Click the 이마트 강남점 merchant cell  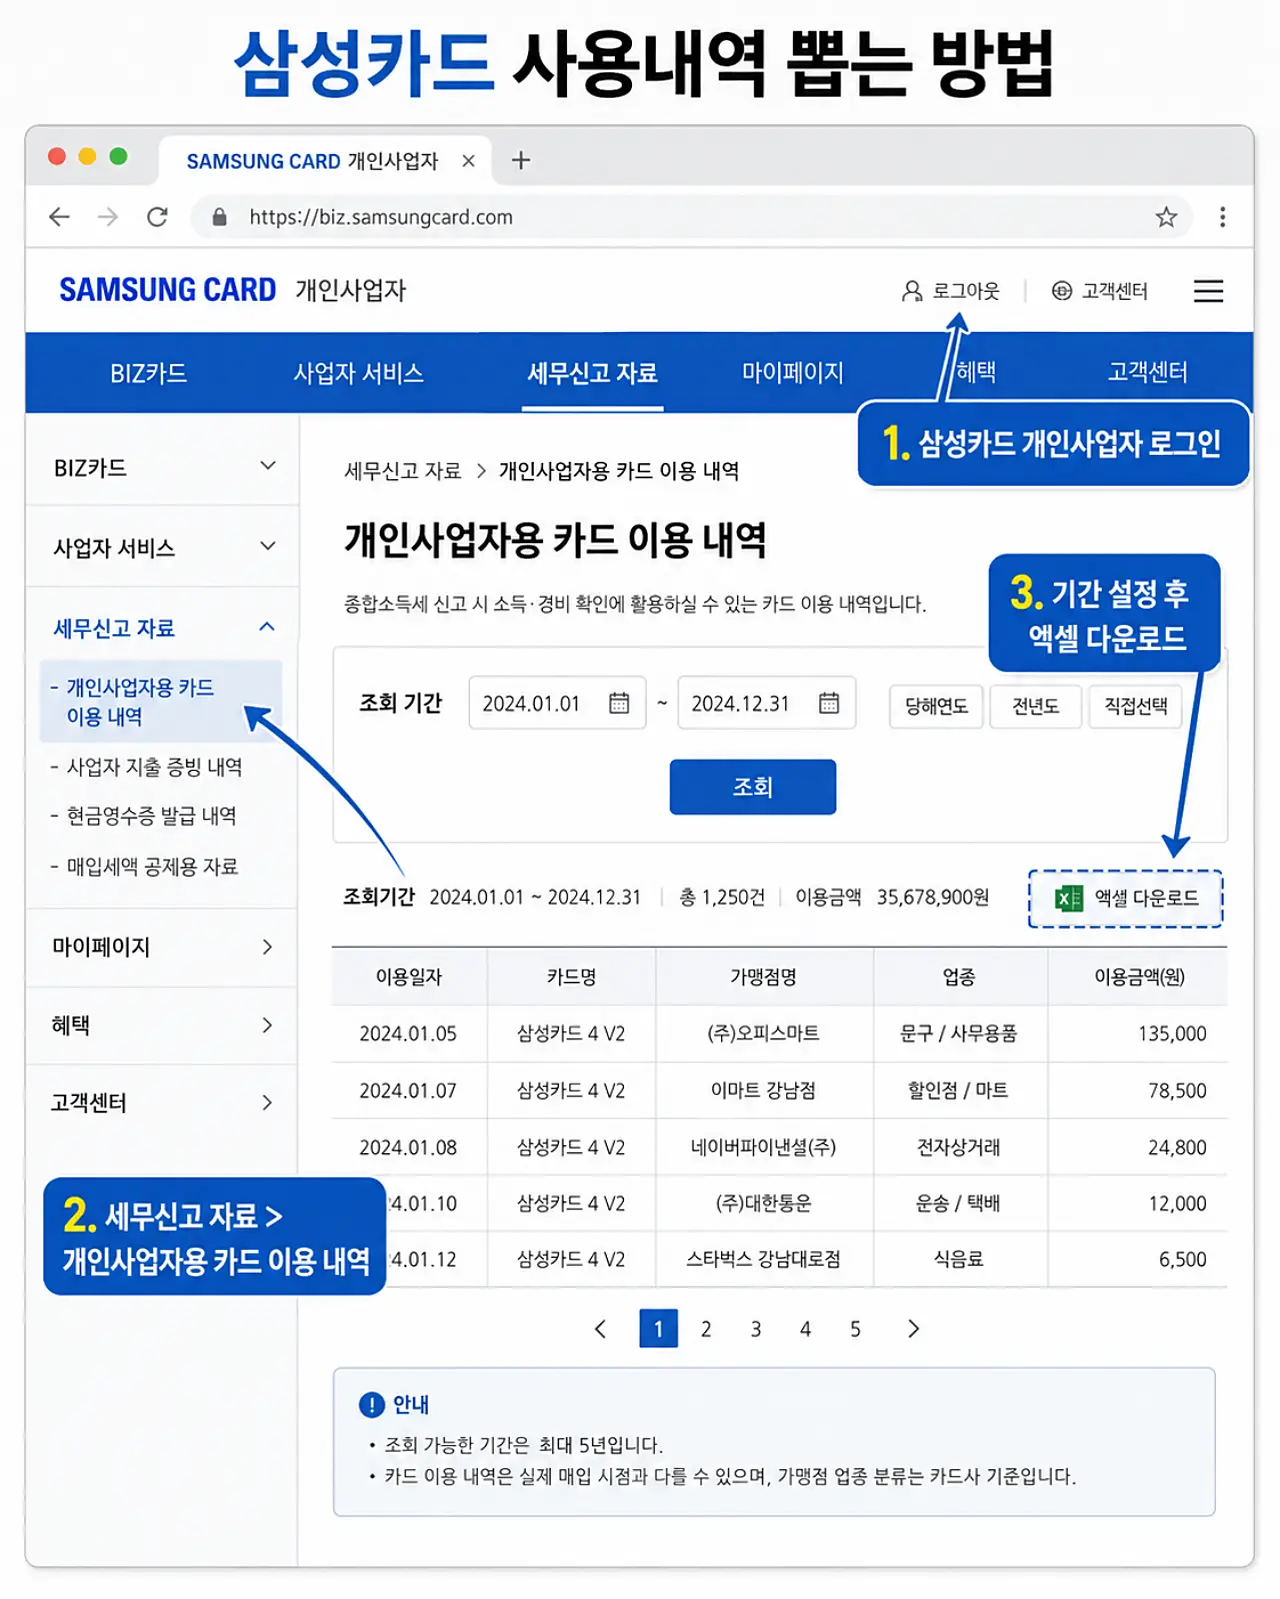click(x=763, y=1091)
